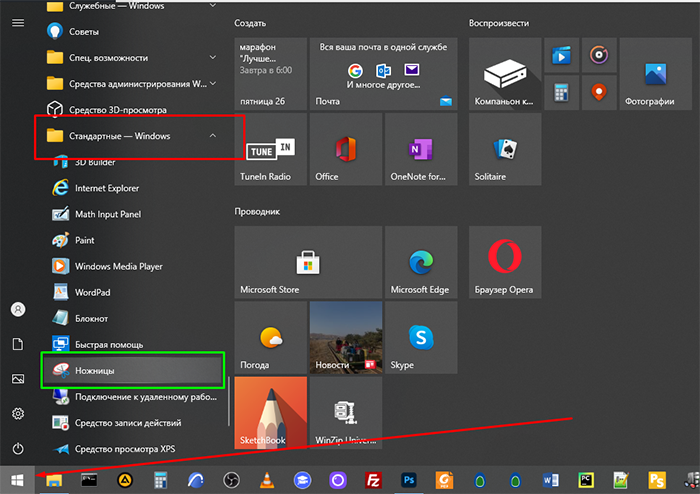Launch the TuneIn Radio tile
This screenshot has width=700, height=494.
coord(271,149)
